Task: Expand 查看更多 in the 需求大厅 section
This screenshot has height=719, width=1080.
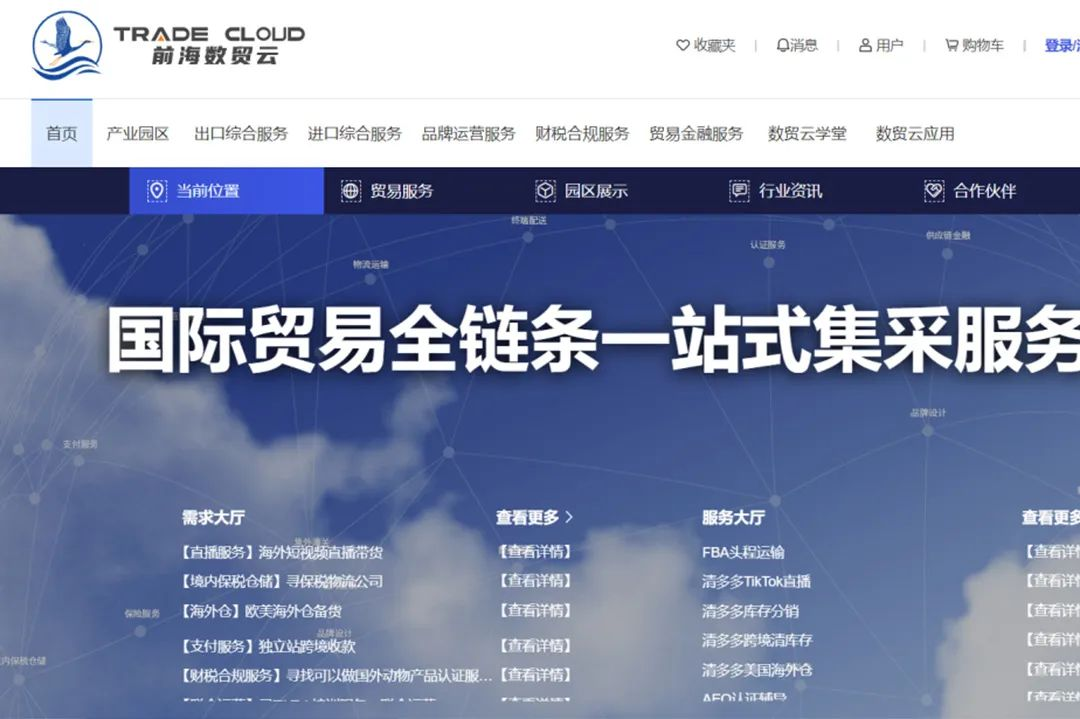Action: (534, 518)
